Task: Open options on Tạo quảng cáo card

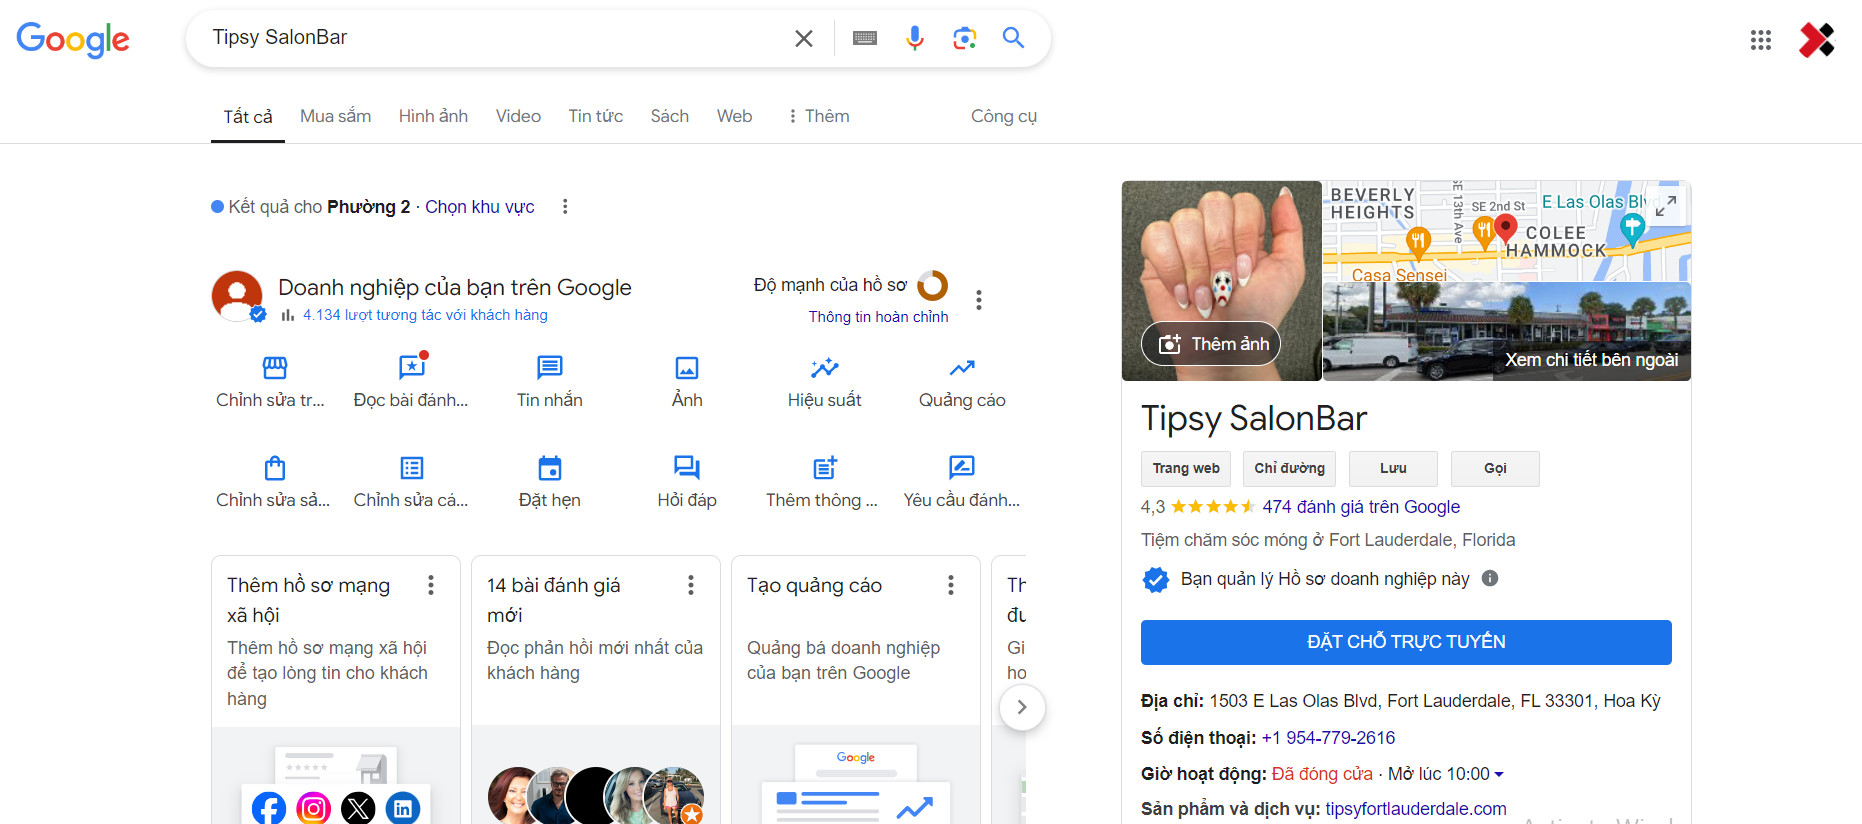Action: (x=951, y=585)
